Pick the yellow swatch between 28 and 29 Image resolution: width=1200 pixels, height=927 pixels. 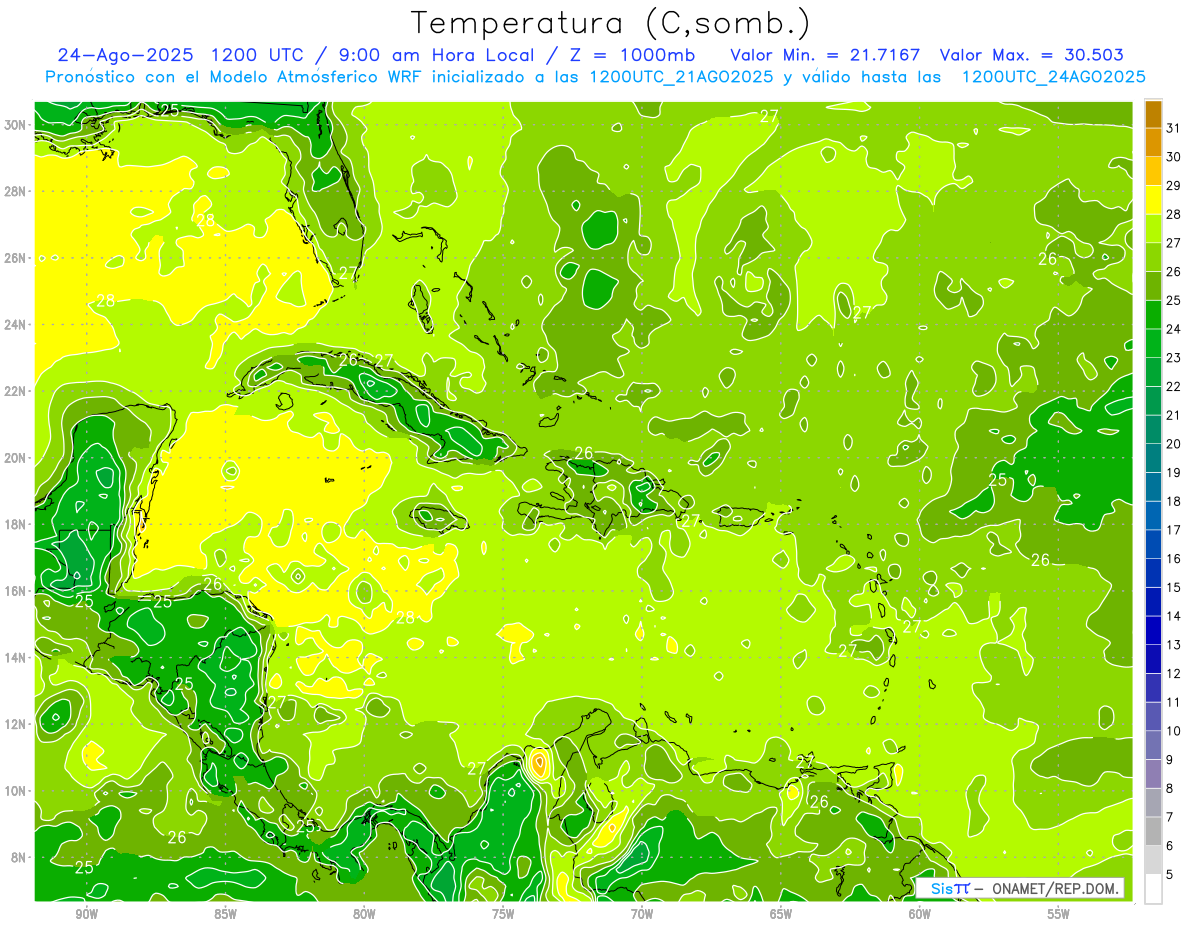[x=1153, y=200]
